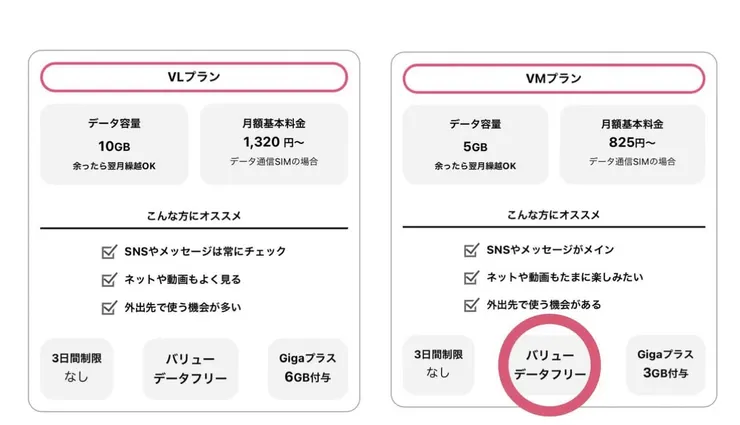Click VM plan 3日間制限 なし box
Viewport: 740px width, 425px height.
(x=438, y=365)
